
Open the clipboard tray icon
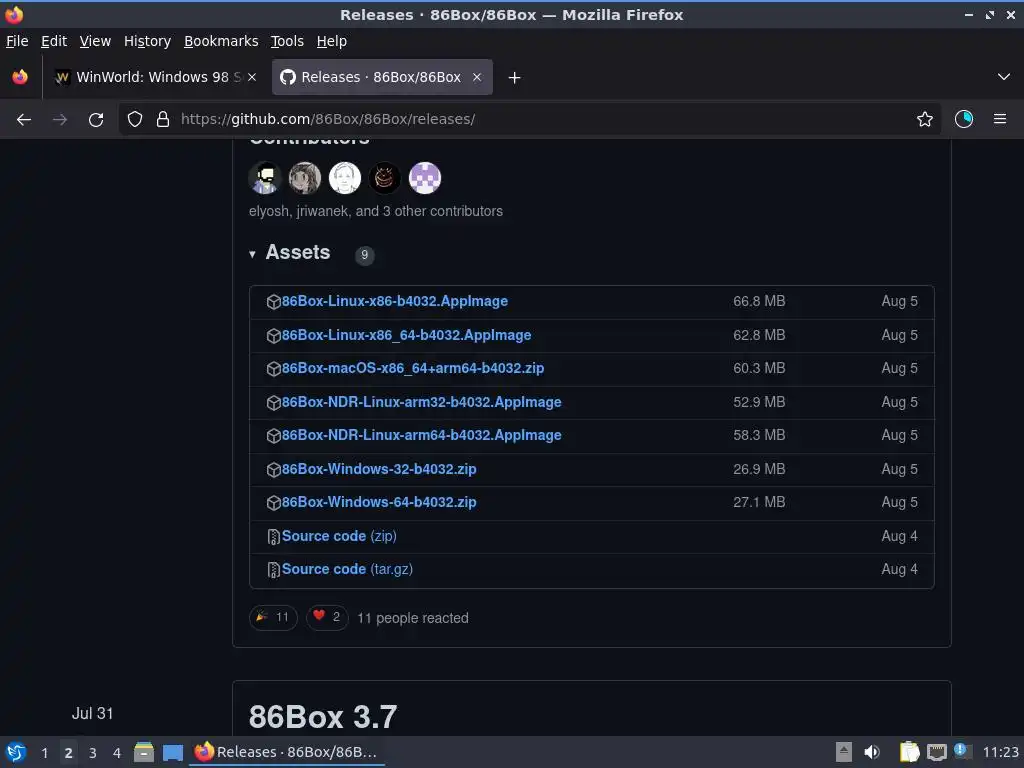click(x=909, y=752)
